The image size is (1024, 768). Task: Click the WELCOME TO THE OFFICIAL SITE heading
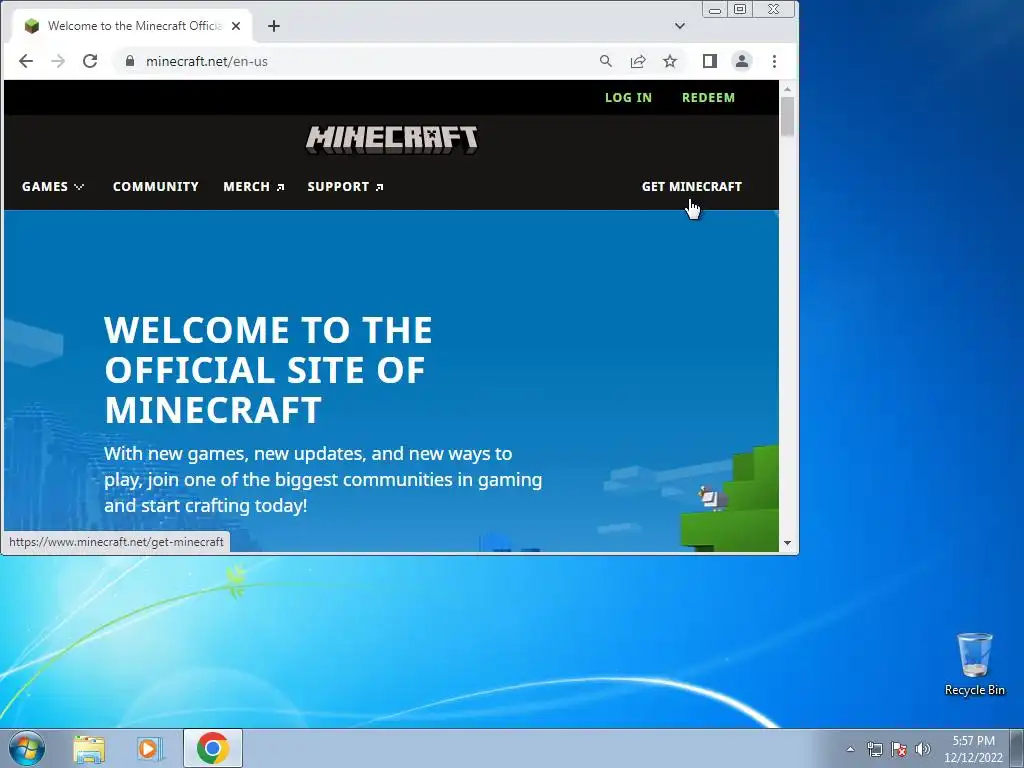pos(268,370)
